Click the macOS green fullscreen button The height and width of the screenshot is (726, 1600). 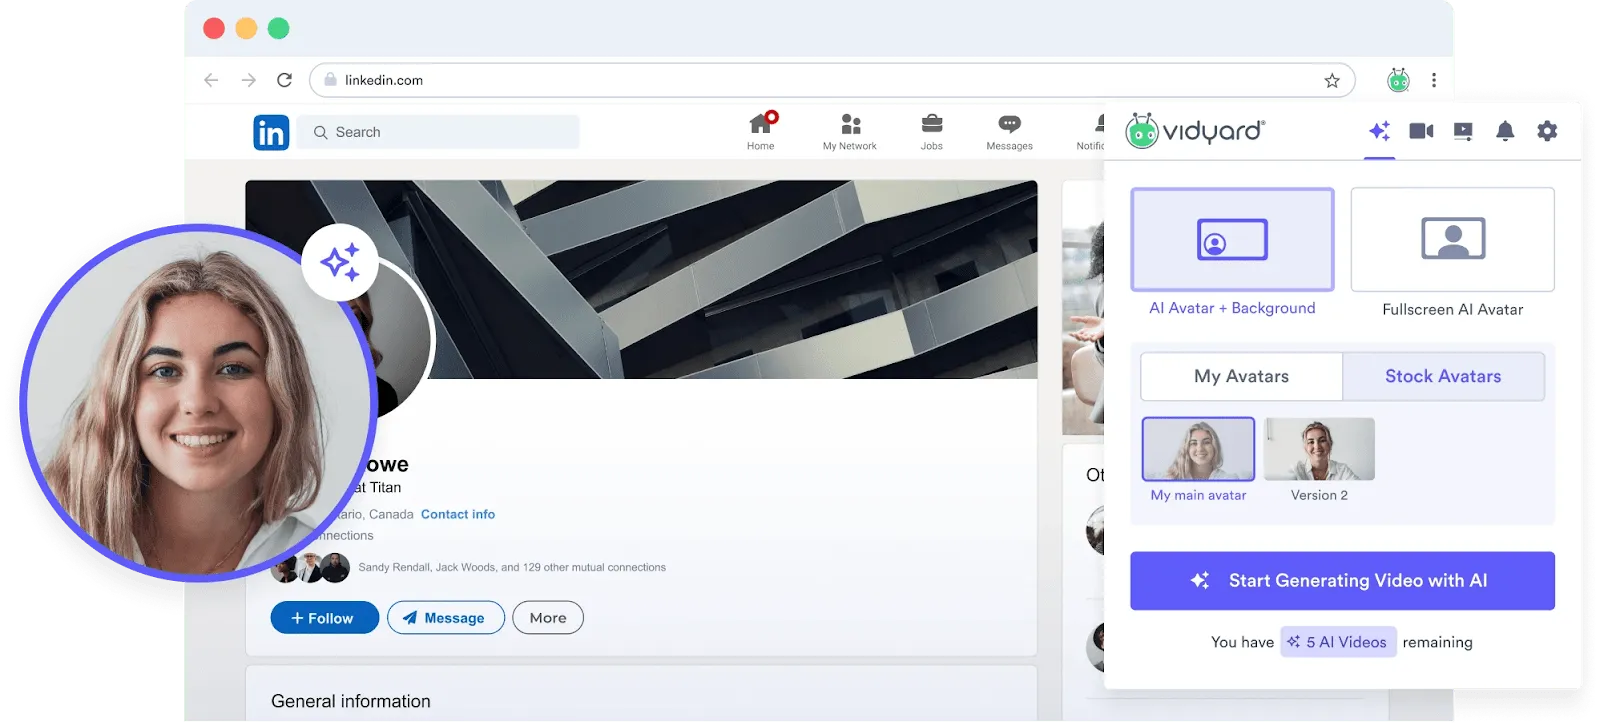pyautogui.click(x=279, y=28)
